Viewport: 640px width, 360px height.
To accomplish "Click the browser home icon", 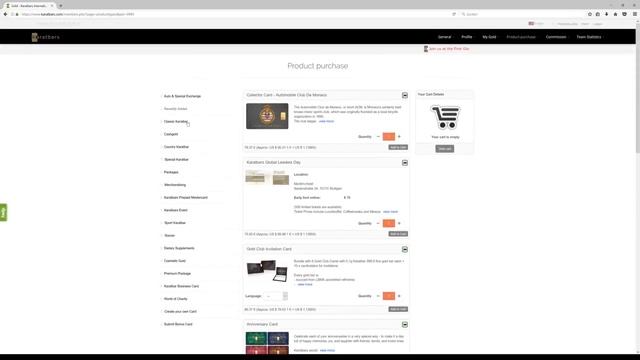I will click(616, 14).
